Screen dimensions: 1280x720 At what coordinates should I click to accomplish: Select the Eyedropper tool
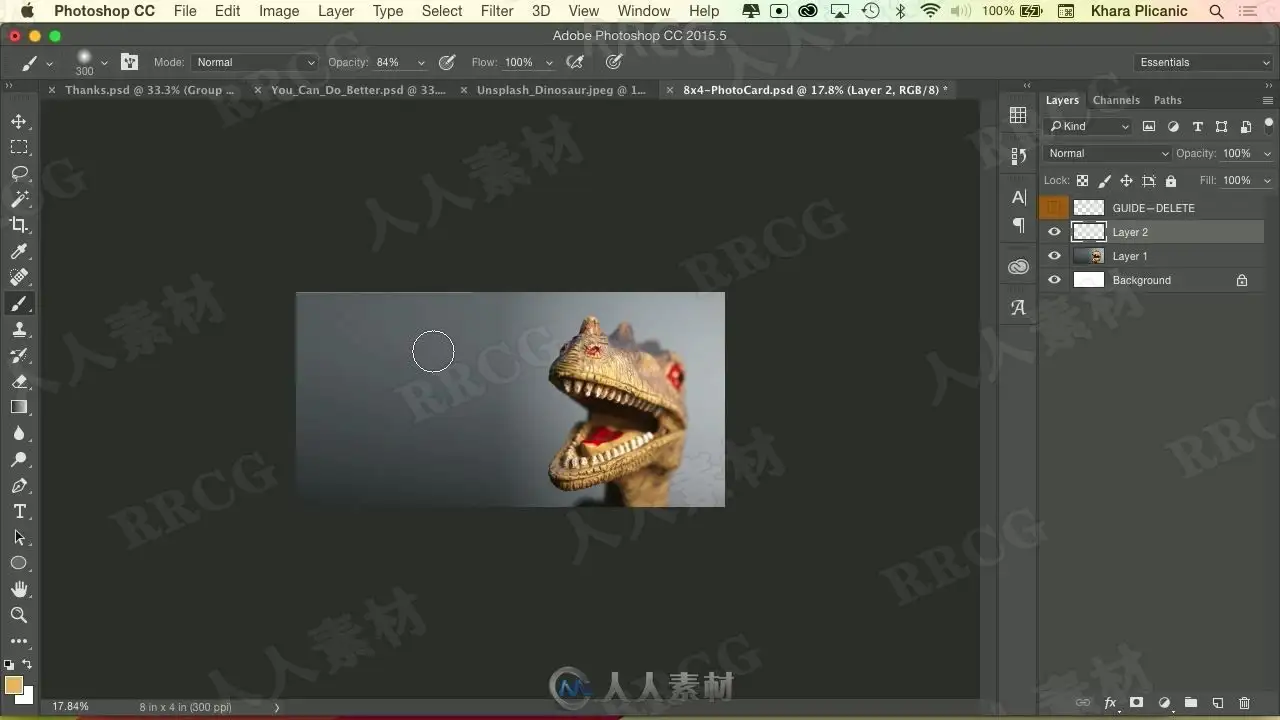[19, 251]
